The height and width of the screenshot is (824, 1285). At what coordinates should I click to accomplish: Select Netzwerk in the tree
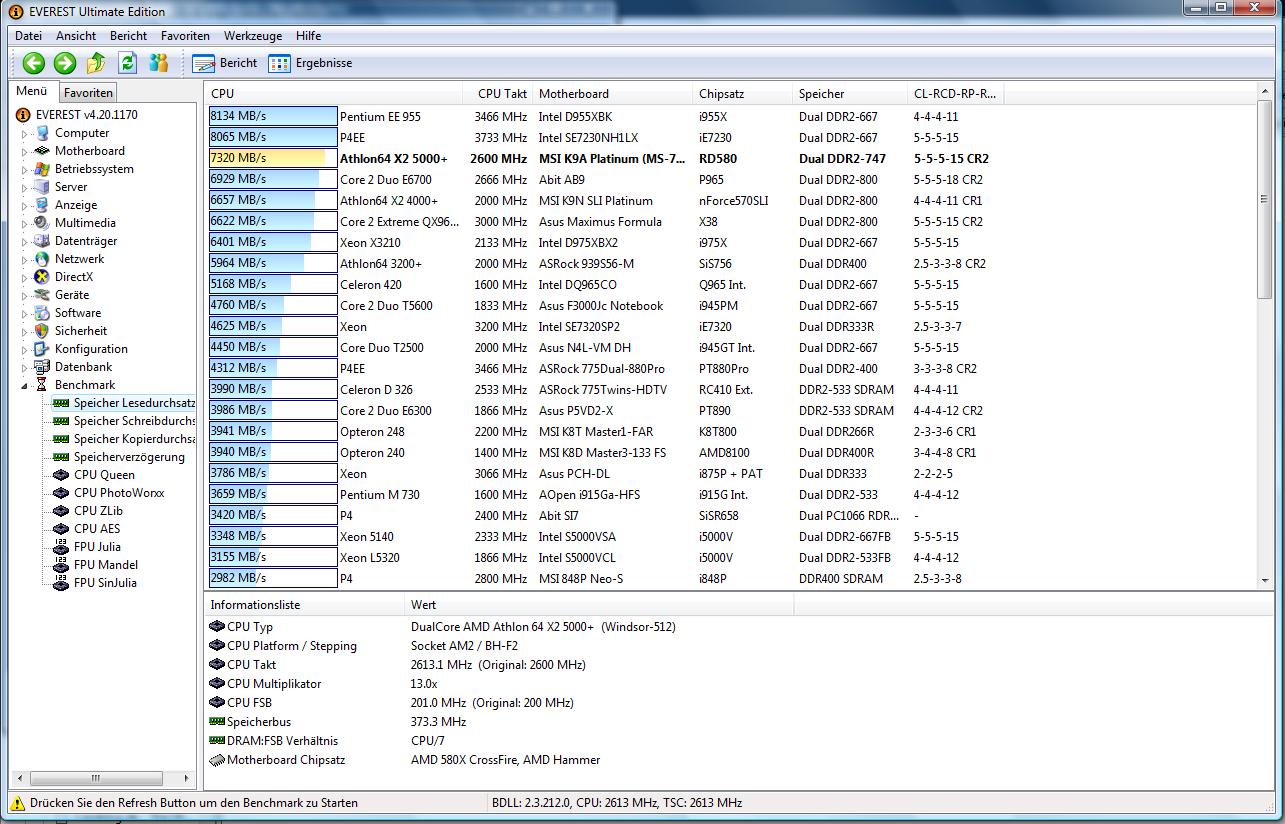click(x=79, y=259)
